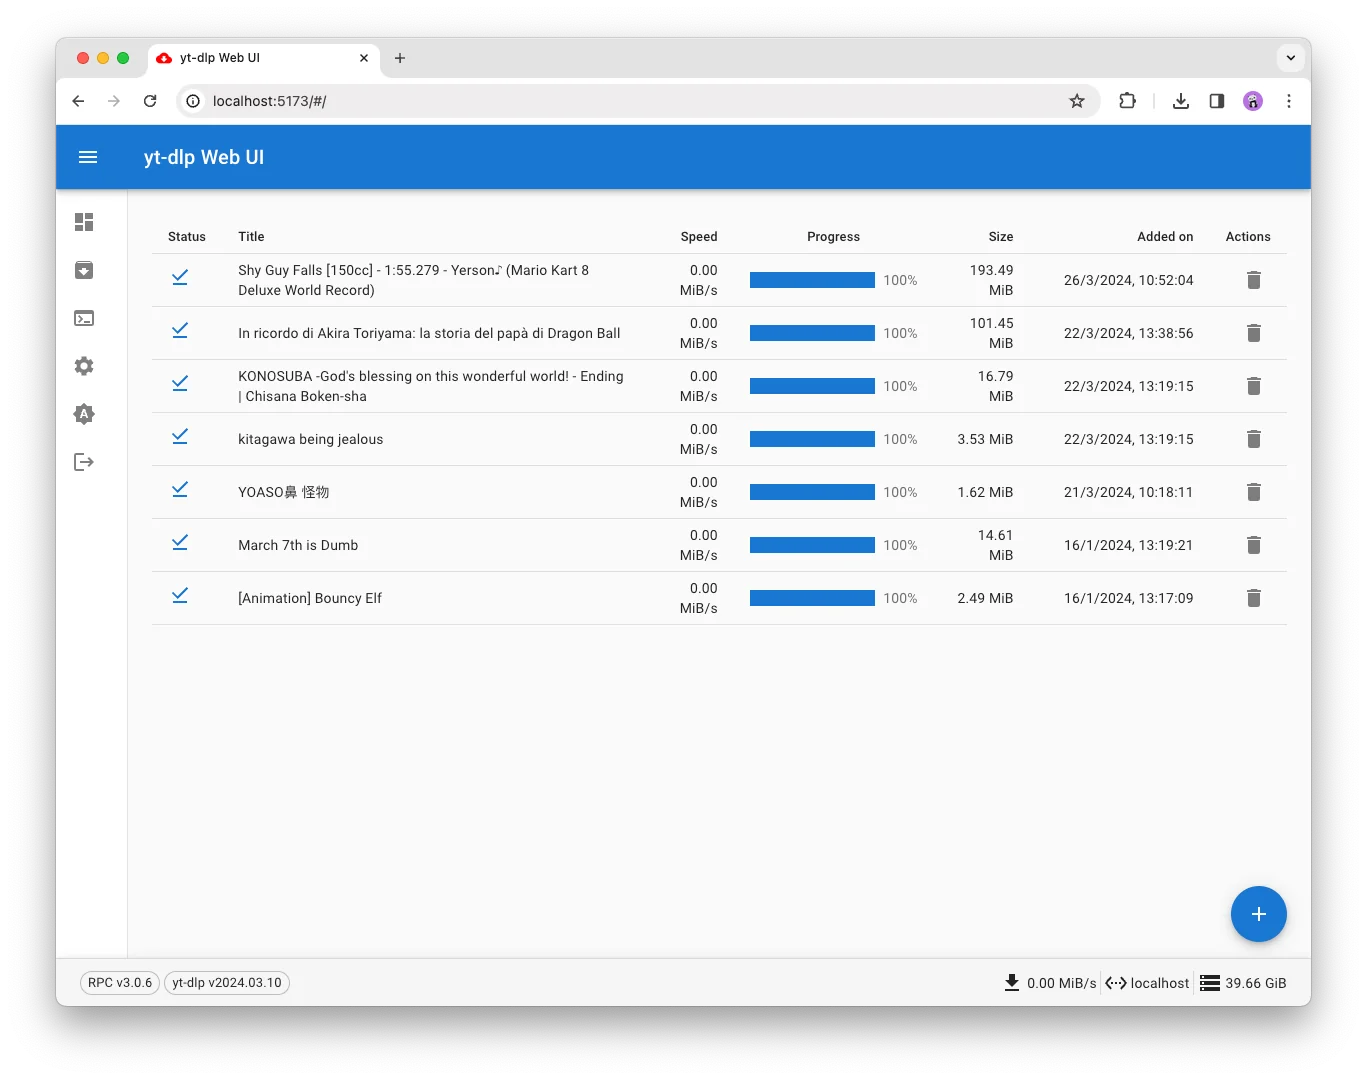Screen dimensions: 1367x1080
Task: Open the Chrome three-dot menu
Action: pyautogui.click(x=1289, y=101)
